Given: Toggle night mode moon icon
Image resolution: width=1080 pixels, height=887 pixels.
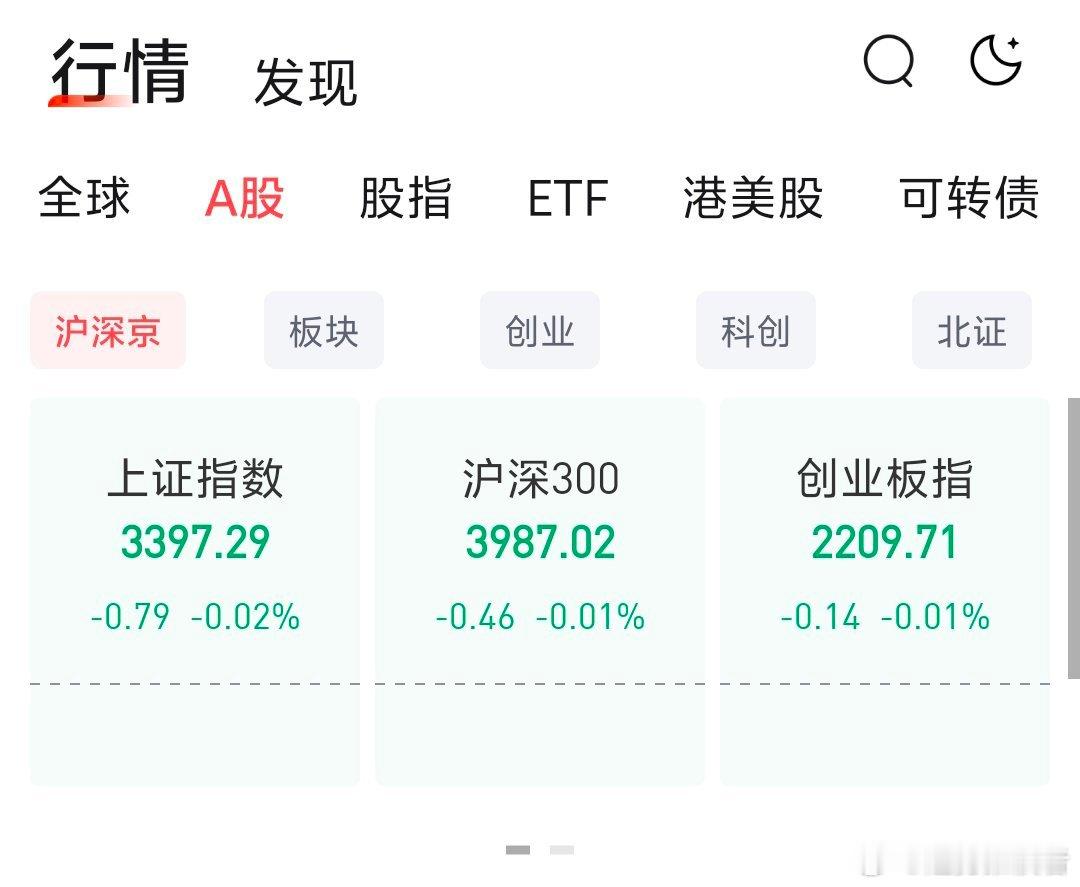Looking at the screenshot, I should point(995,60).
